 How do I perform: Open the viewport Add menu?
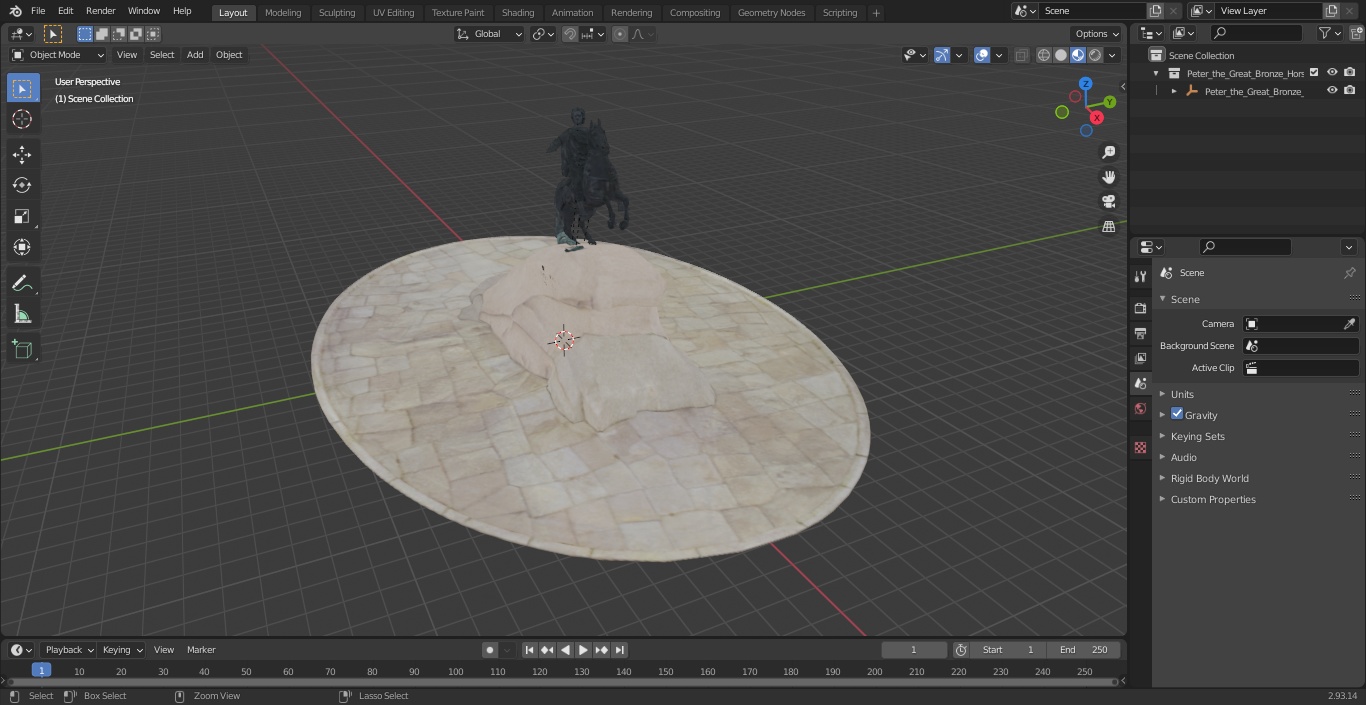tap(195, 55)
